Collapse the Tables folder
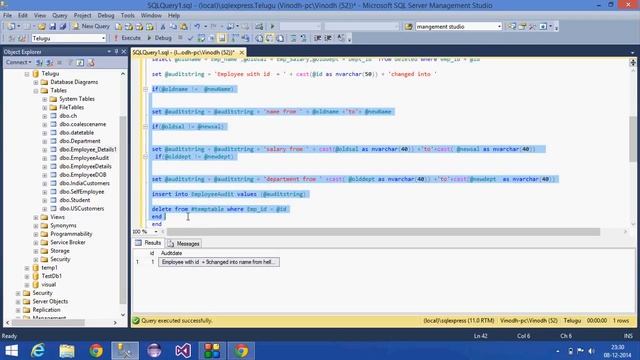The image size is (640, 360). pos(36,91)
